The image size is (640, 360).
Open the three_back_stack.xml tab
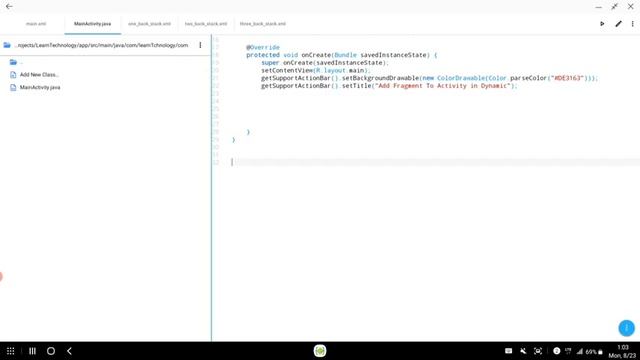tap(263, 24)
